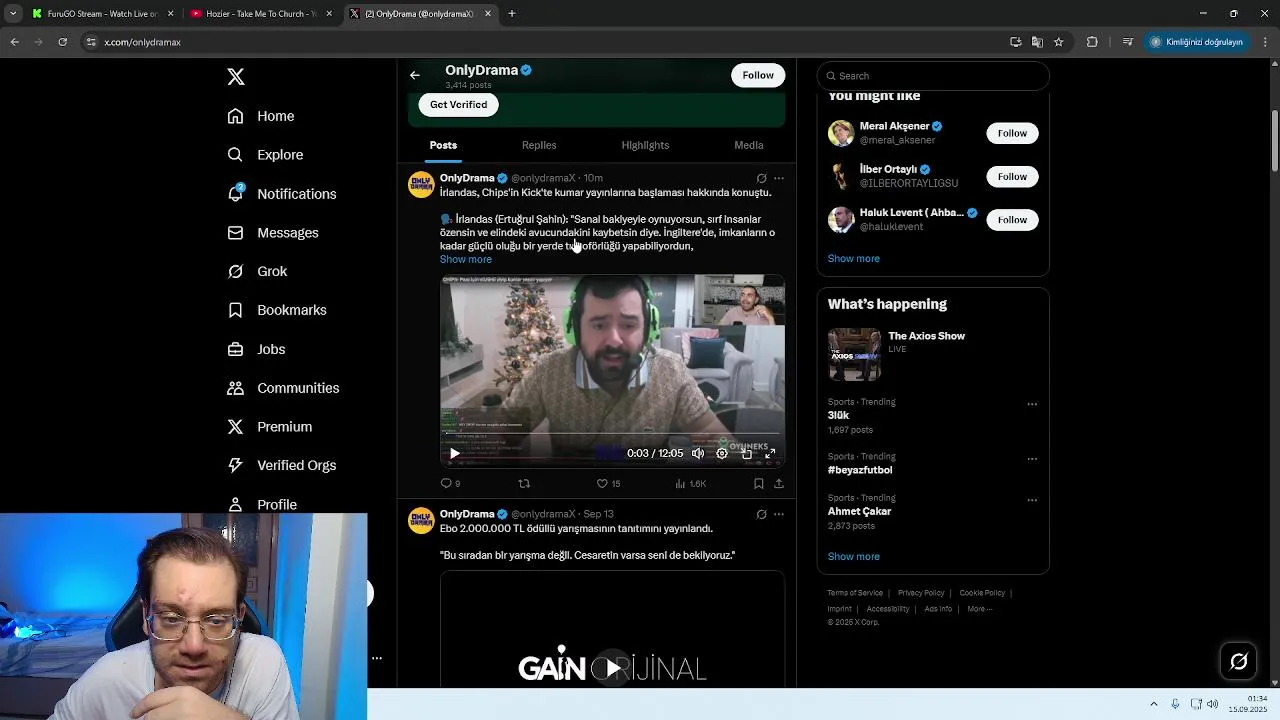The width and height of the screenshot is (1280, 720).
Task: Switch to the Replies tab
Action: point(539,145)
